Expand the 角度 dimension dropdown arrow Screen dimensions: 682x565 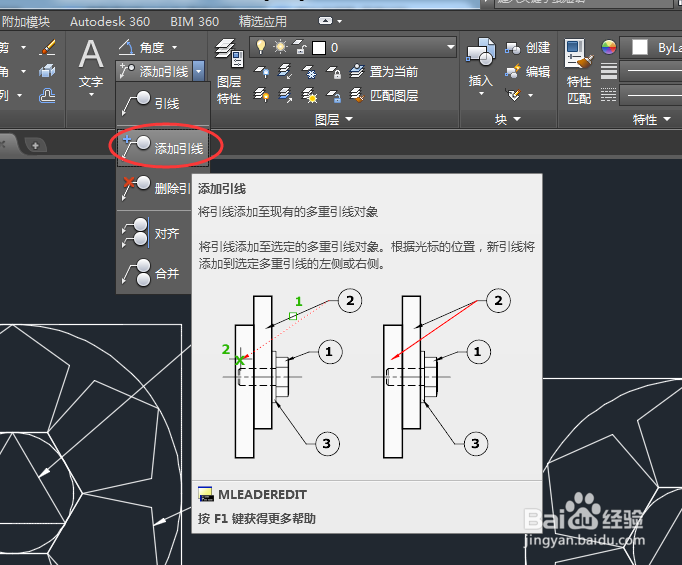tap(174, 47)
